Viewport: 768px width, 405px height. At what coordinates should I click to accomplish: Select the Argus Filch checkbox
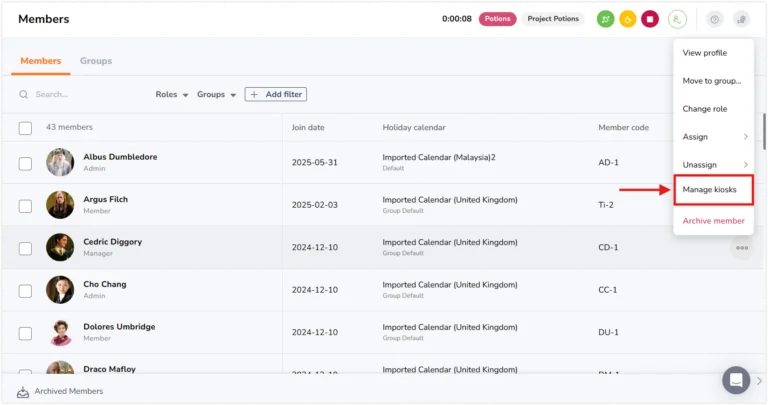pyautogui.click(x=25, y=206)
